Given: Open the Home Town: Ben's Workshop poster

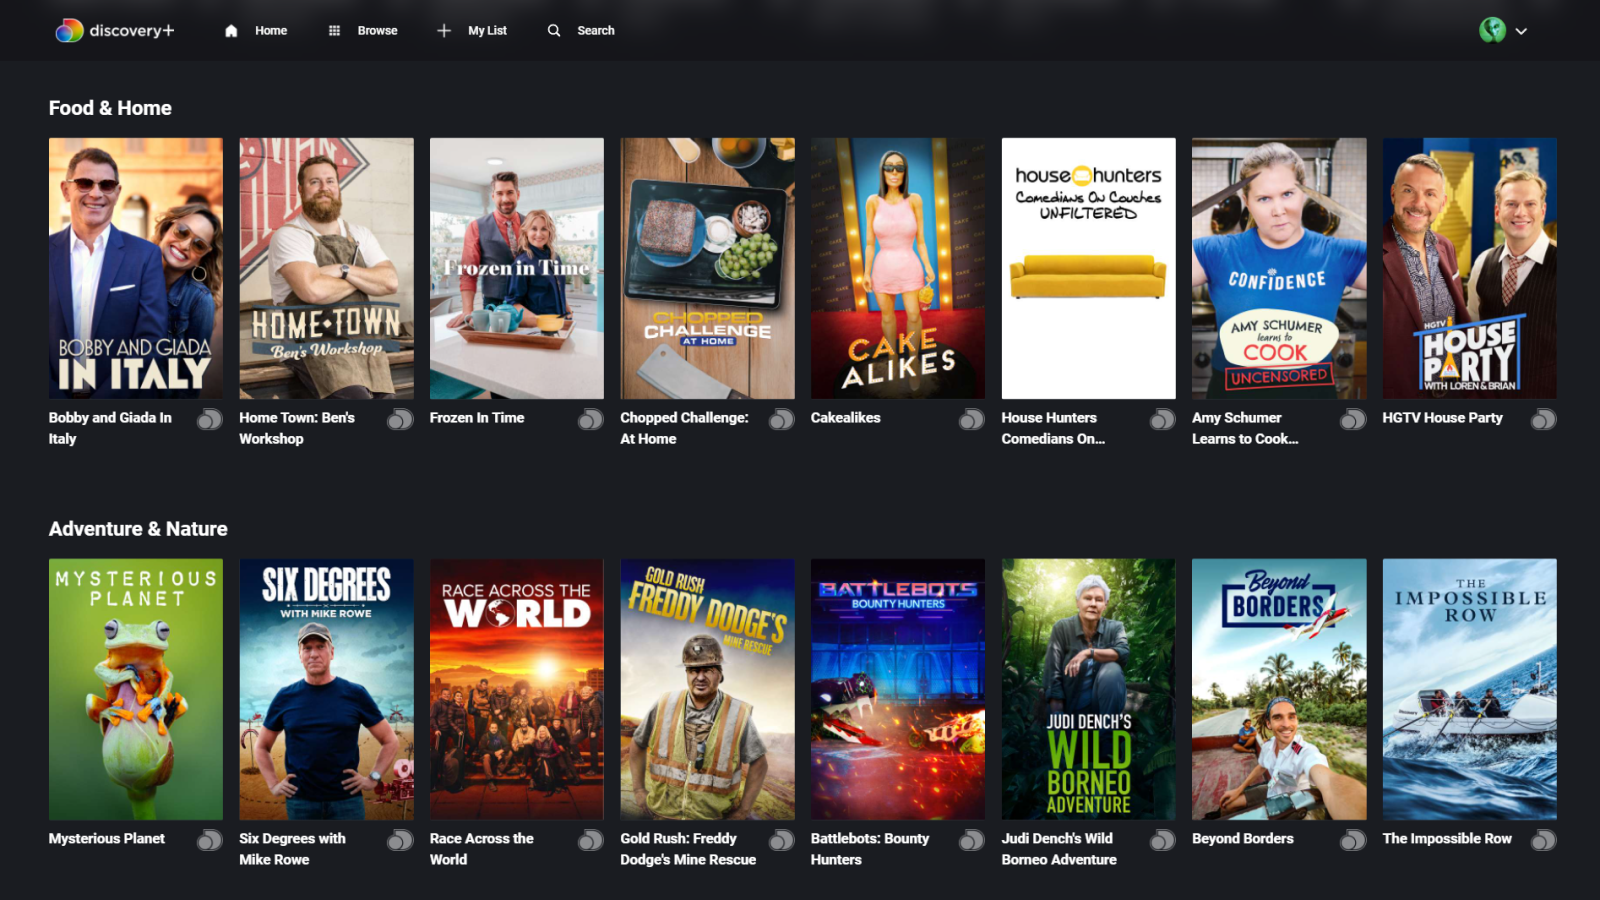Looking at the screenshot, I should click(x=326, y=268).
